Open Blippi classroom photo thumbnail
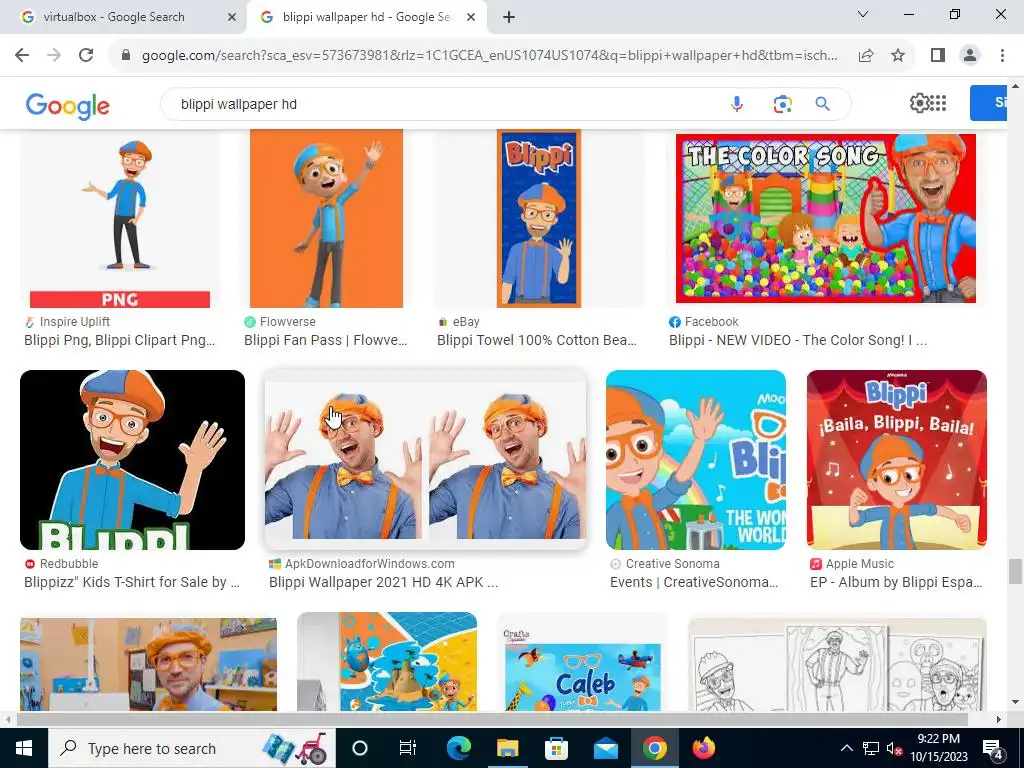 click(148, 665)
